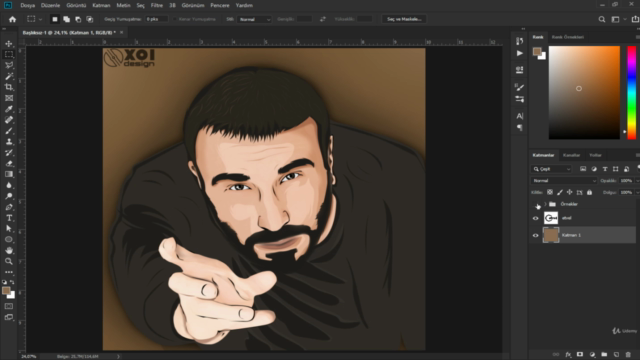Click the Home button in options bar
The width and height of the screenshot is (640, 360).
(x=12, y=19)
